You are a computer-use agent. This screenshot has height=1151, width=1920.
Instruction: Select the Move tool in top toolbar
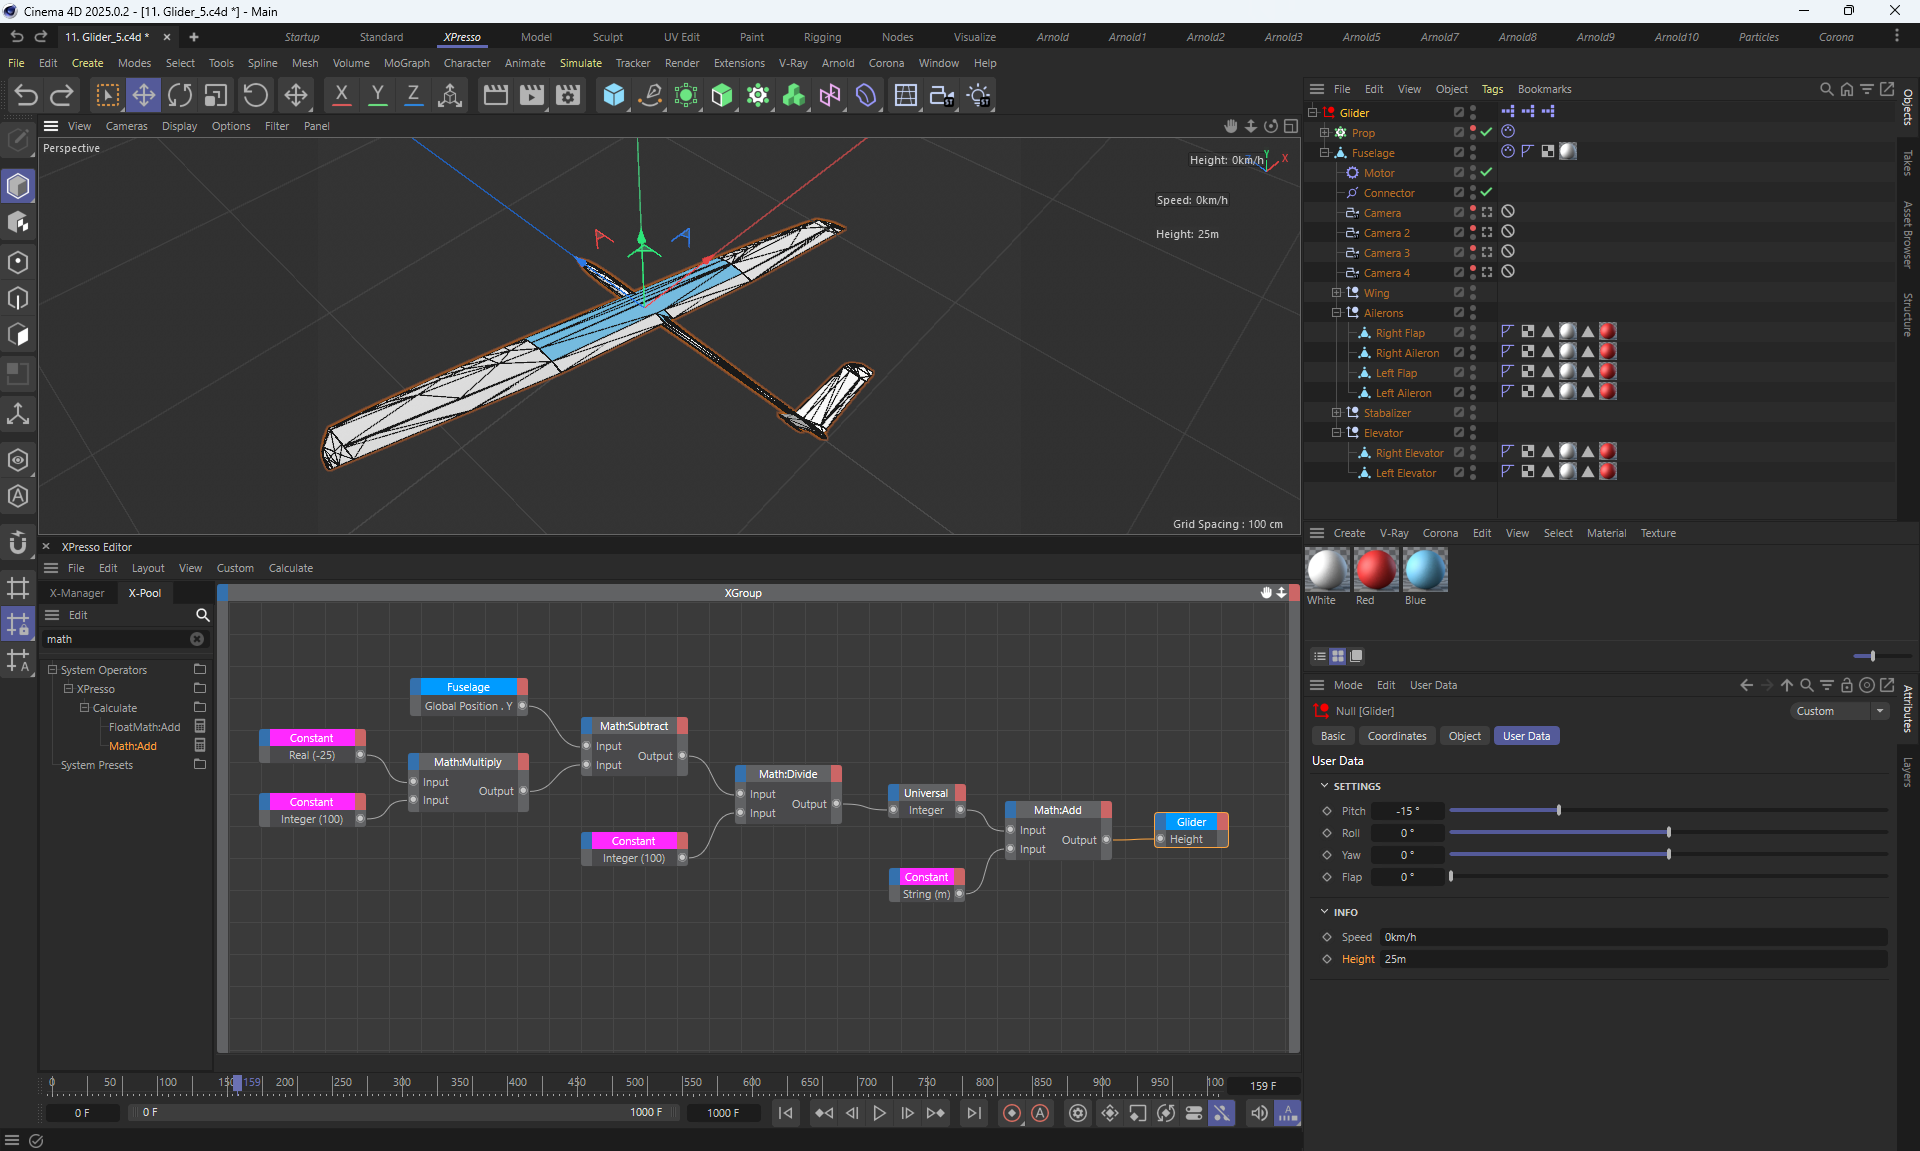pos(144,95)
